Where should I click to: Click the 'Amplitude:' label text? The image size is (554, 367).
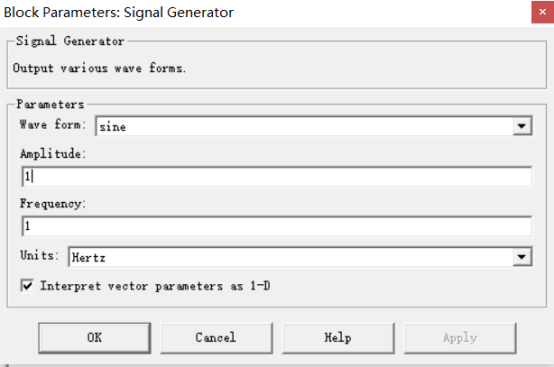coord(53,154)
